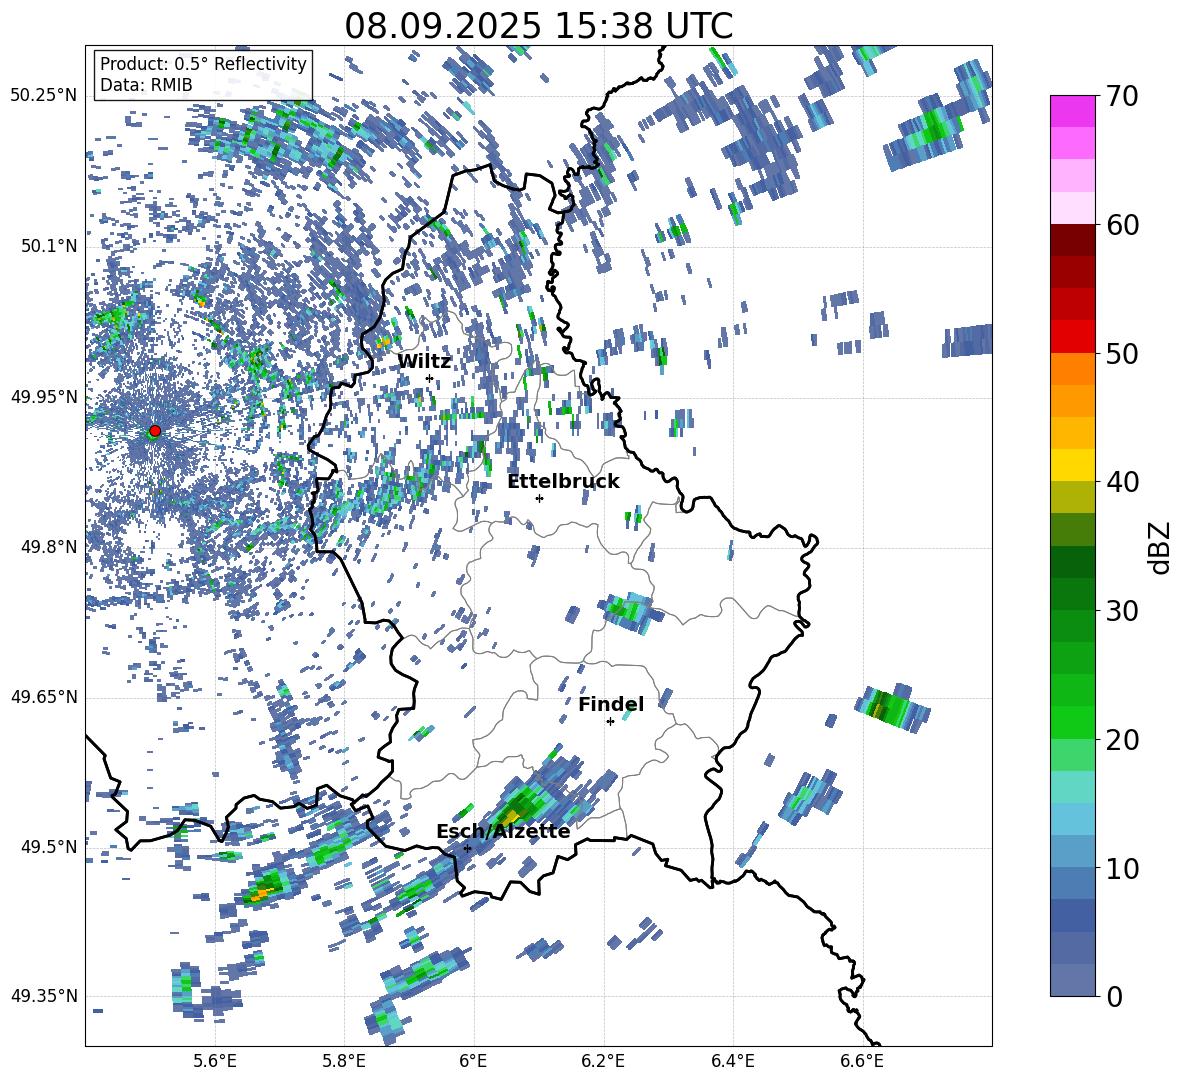This screenshot has height=1081, width=1184.
Task: Click the red radar location marker
Action: pyautogui.click(x=155, y=430)
